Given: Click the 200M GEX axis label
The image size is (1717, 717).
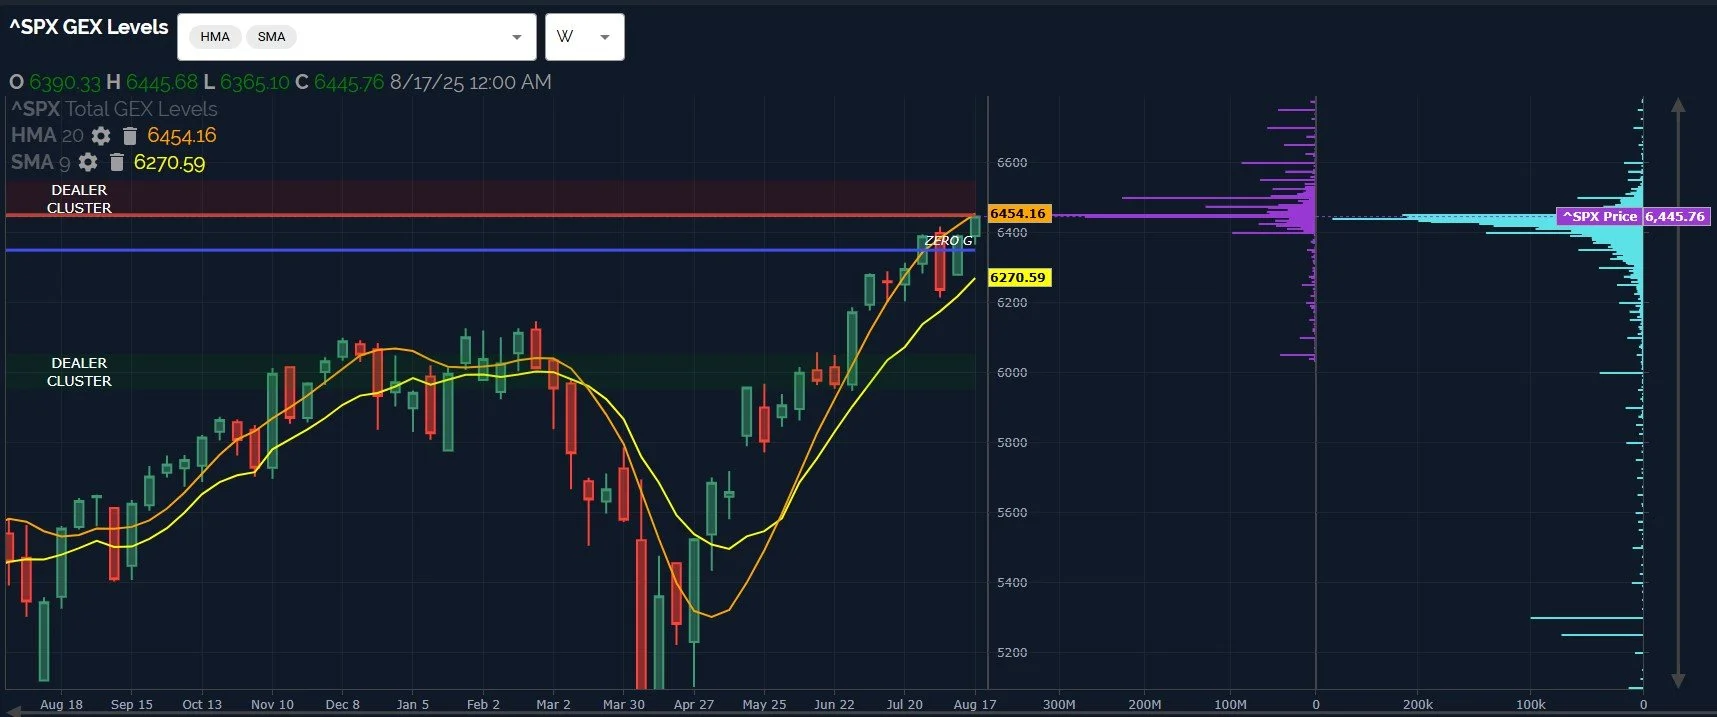Looking at the screenshot, I should pos(1145,704).
